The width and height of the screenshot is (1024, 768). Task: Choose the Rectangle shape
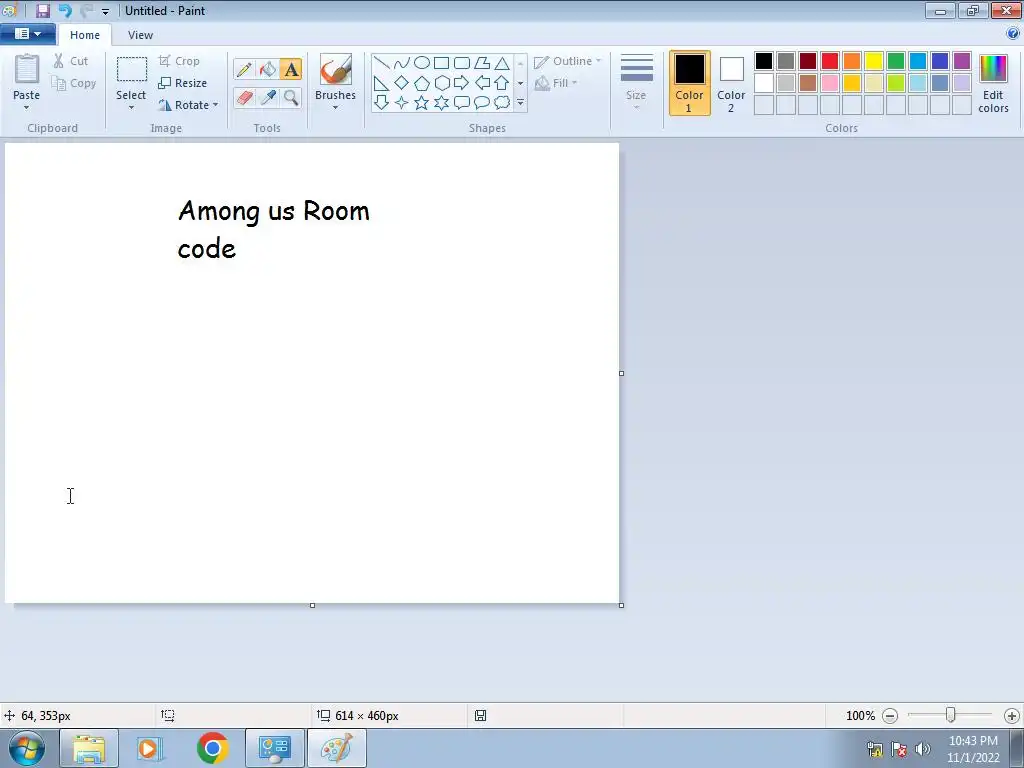coord(441,63)
